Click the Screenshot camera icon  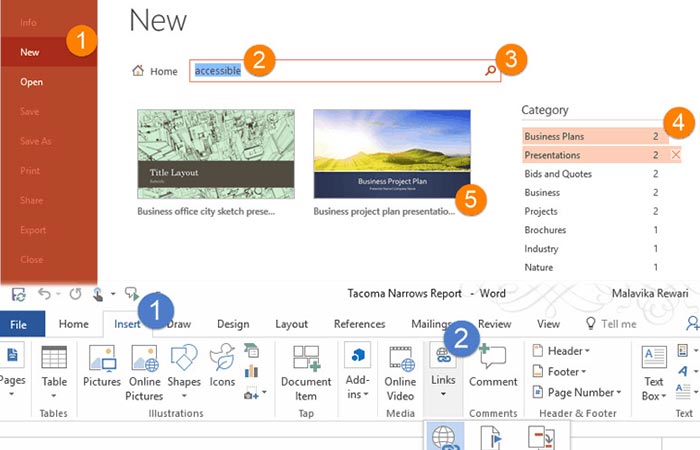251,394
